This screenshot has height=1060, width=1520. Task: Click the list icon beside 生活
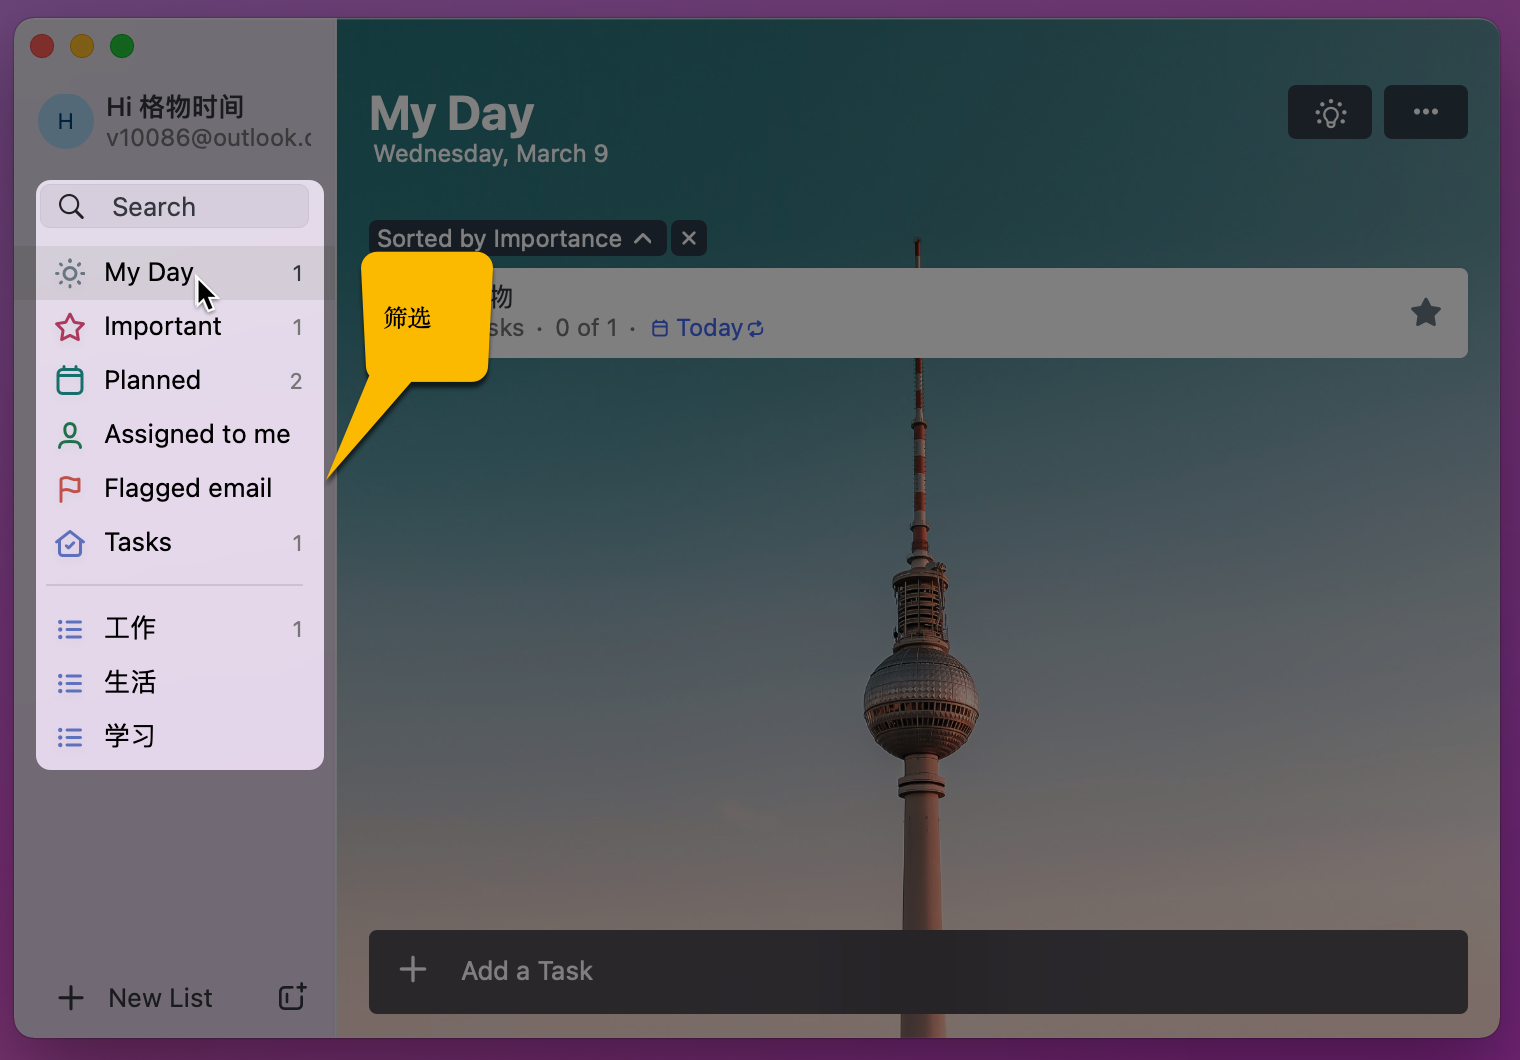(70, 683)
